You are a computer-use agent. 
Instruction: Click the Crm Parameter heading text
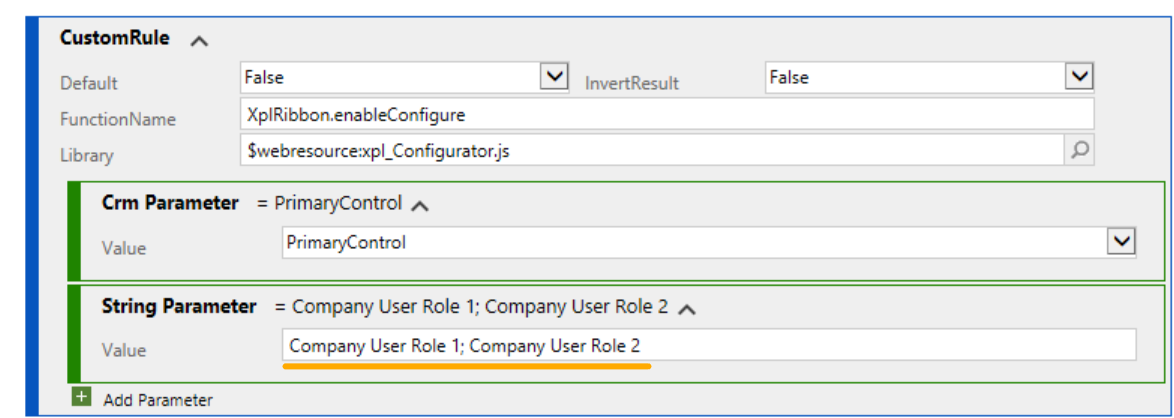pyautogui.click(x=170, y=203)
